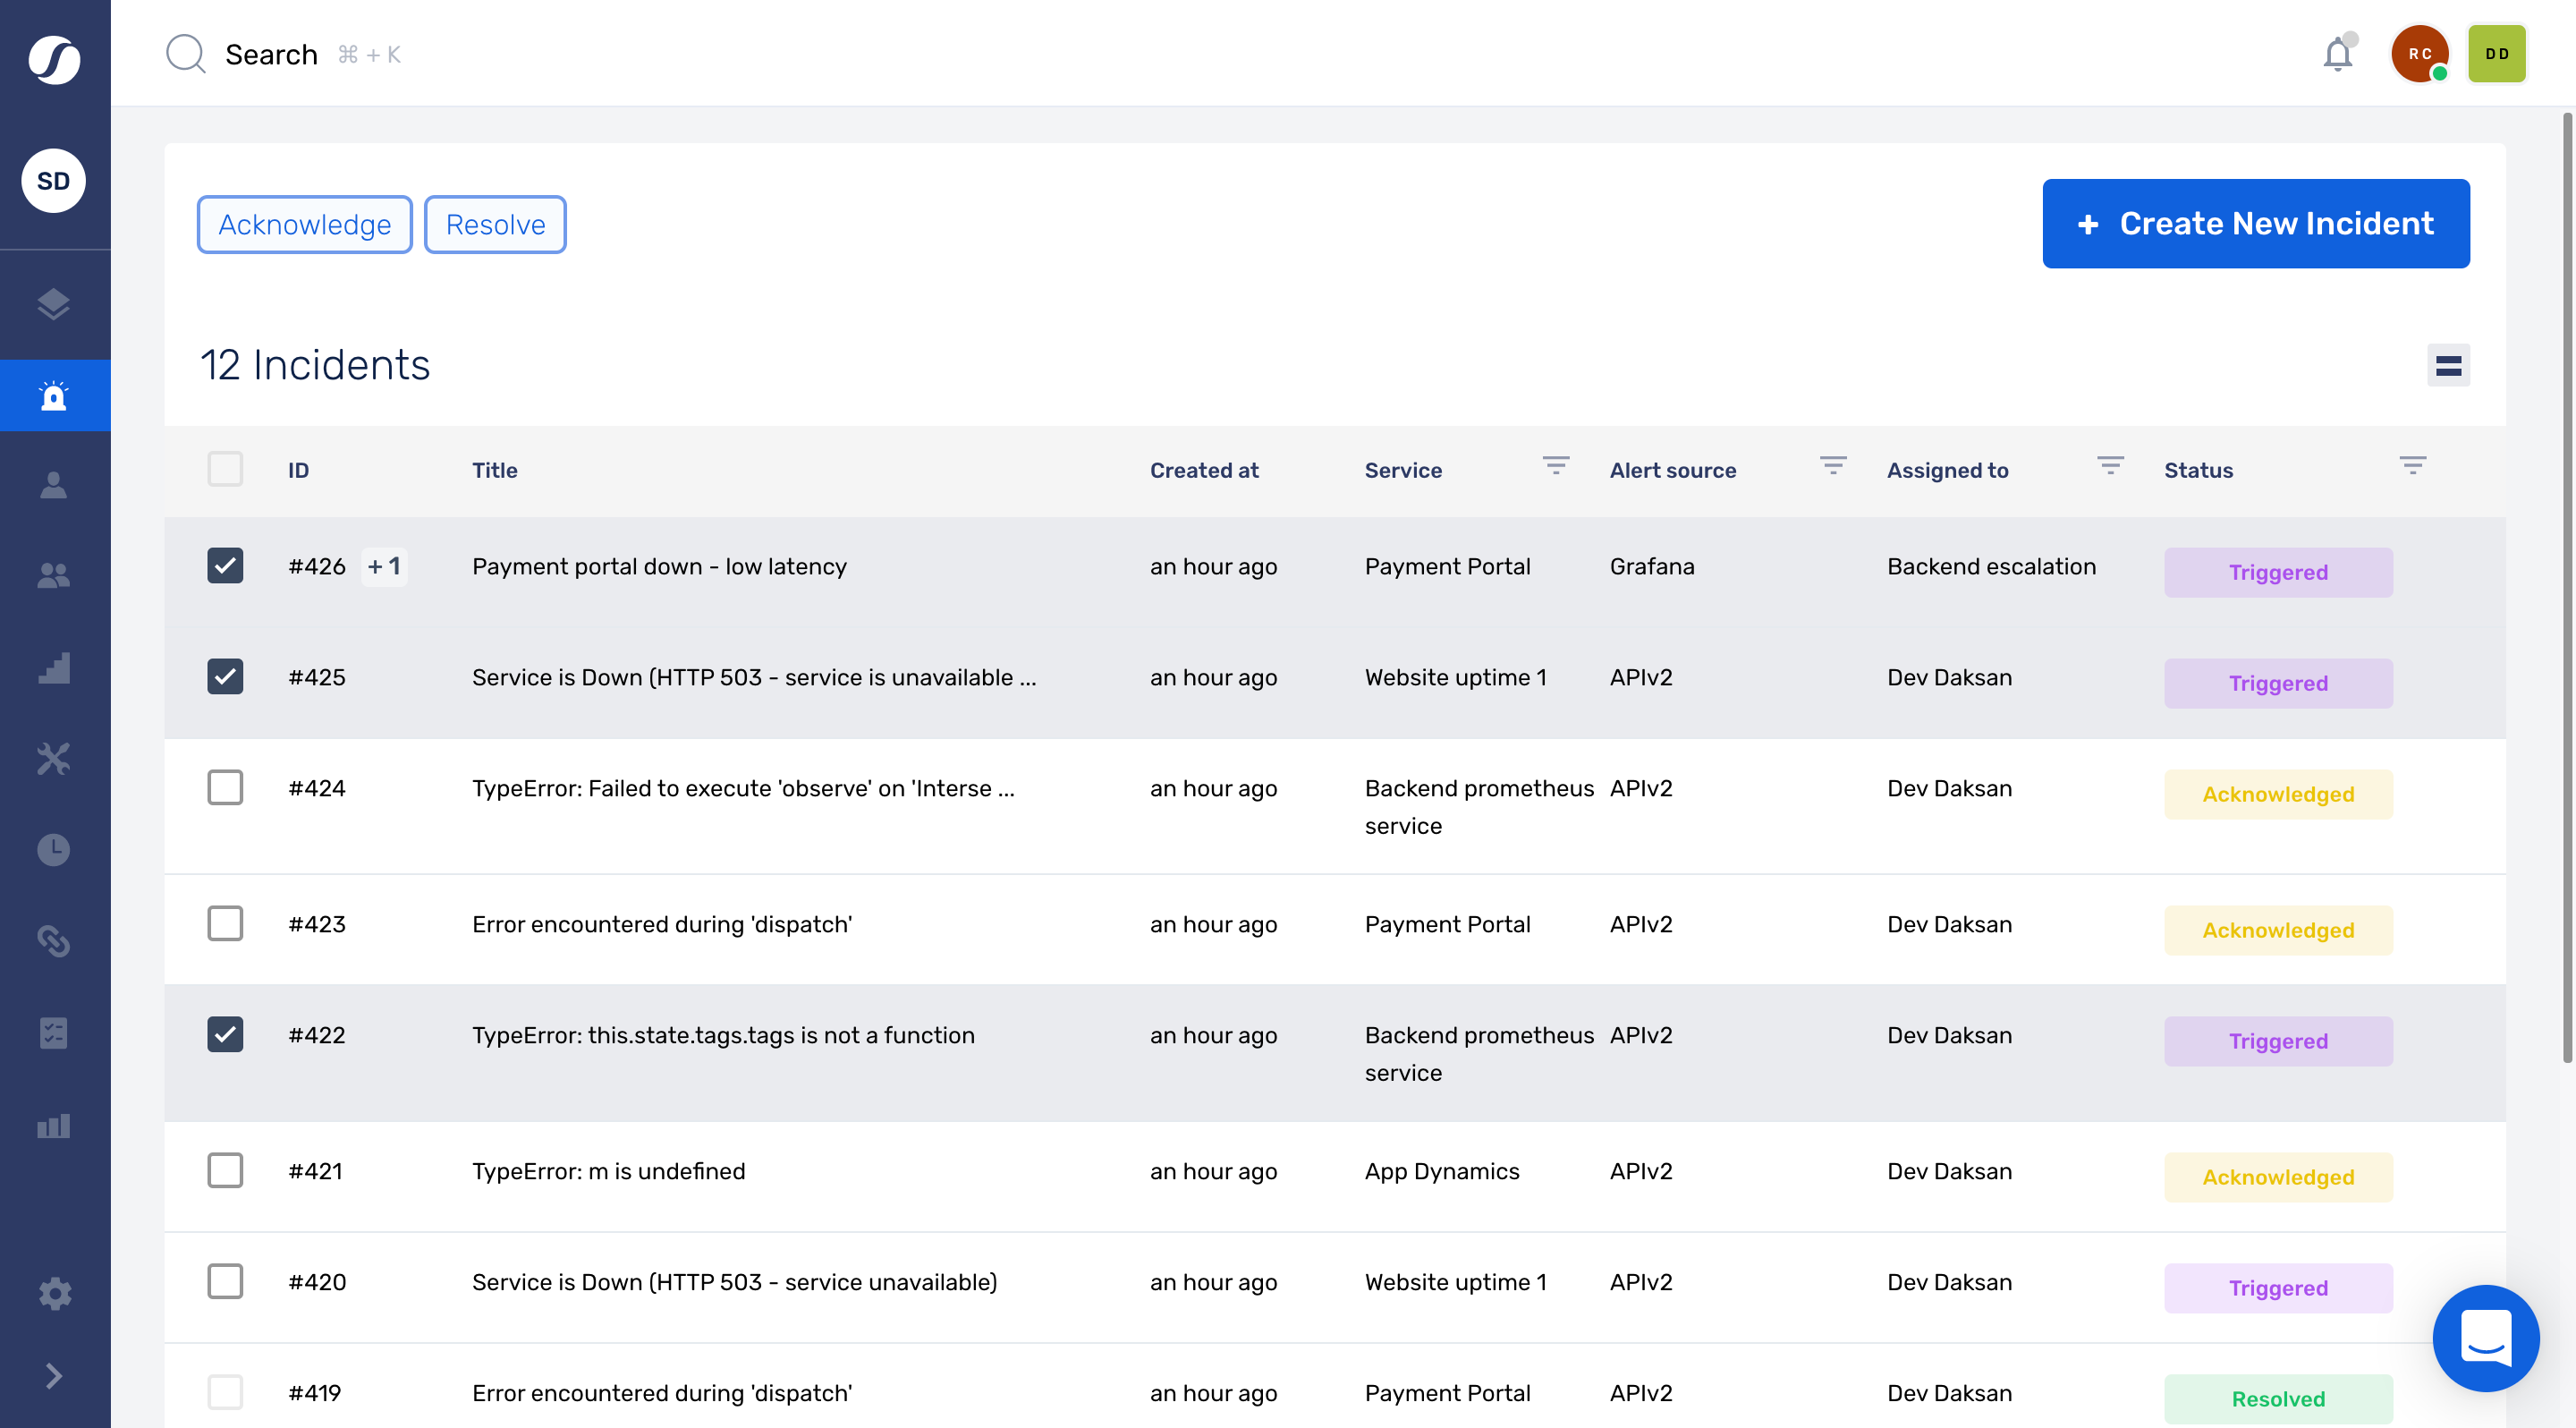Open the clock schedules sidebar icon
This screenshot has height=1428, width=2576.
click(54, 850)
